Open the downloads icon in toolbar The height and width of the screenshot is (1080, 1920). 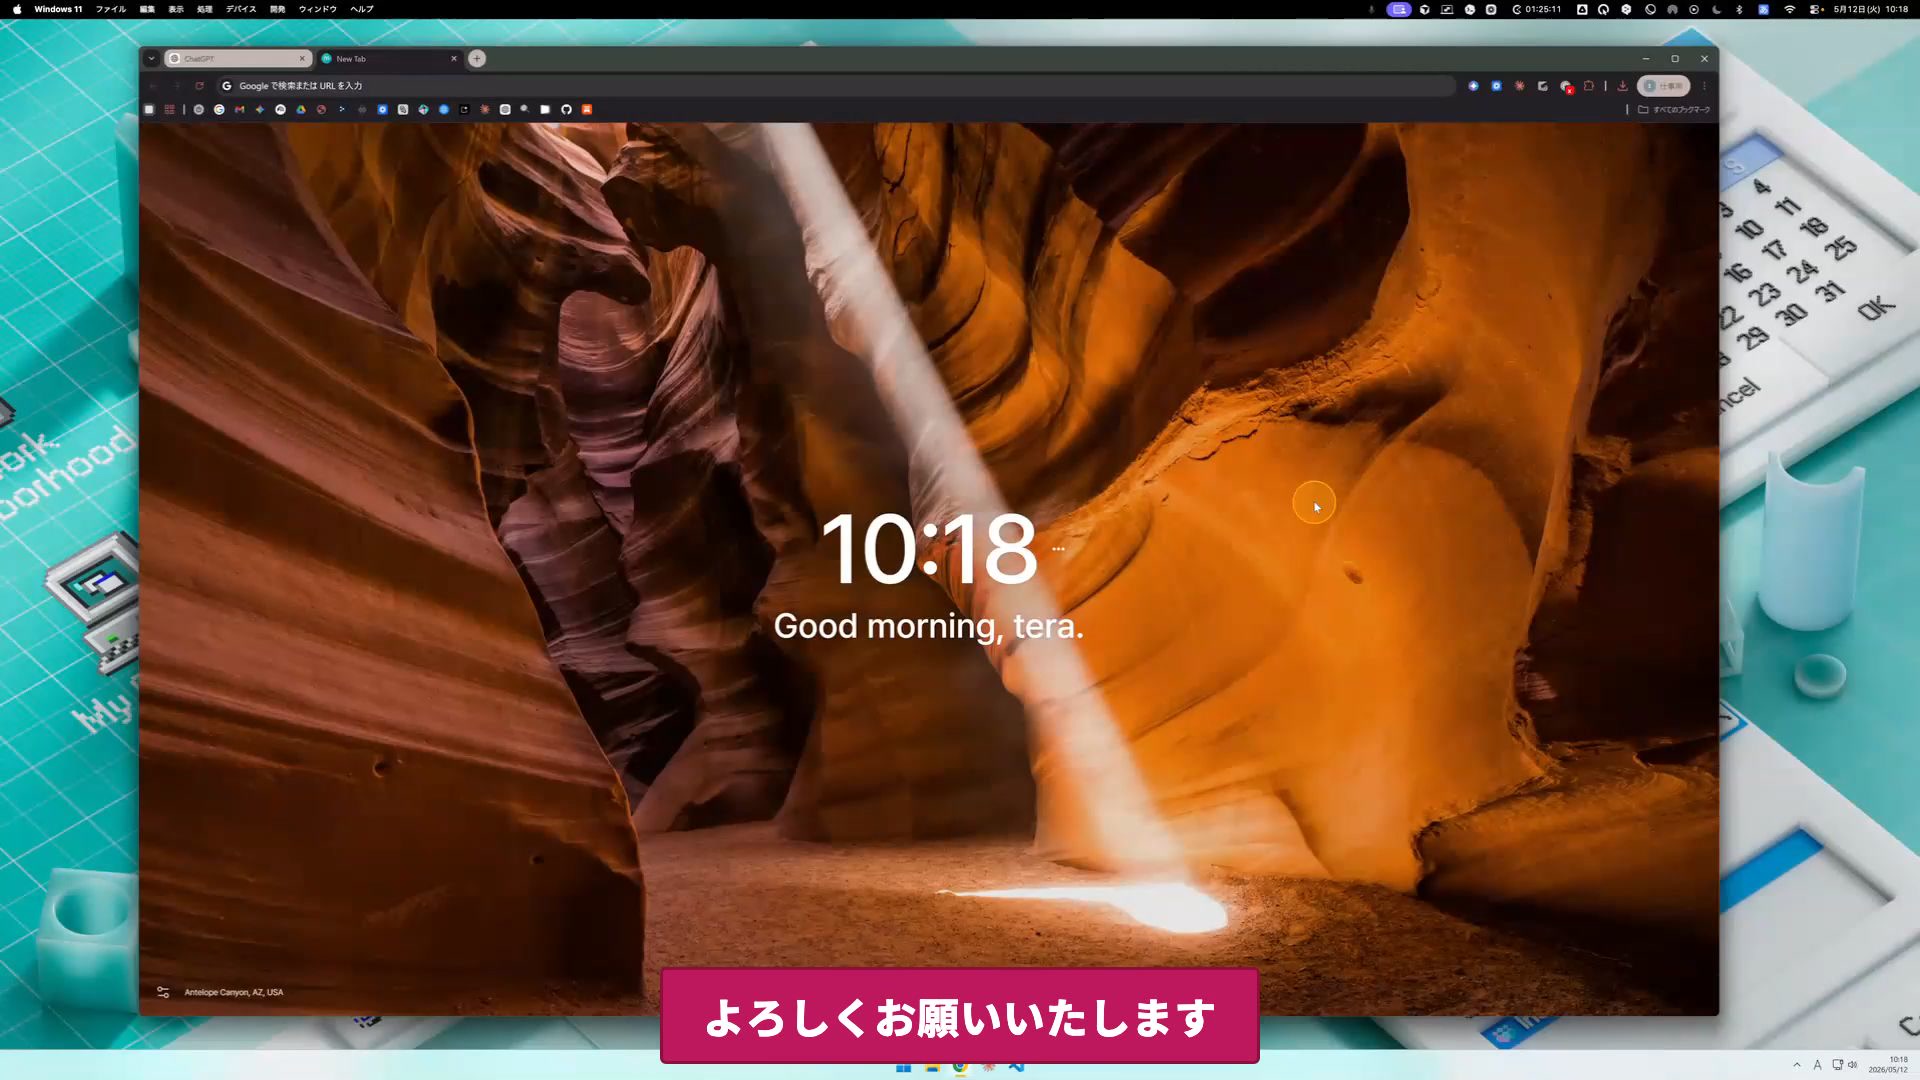(1622, 86)
